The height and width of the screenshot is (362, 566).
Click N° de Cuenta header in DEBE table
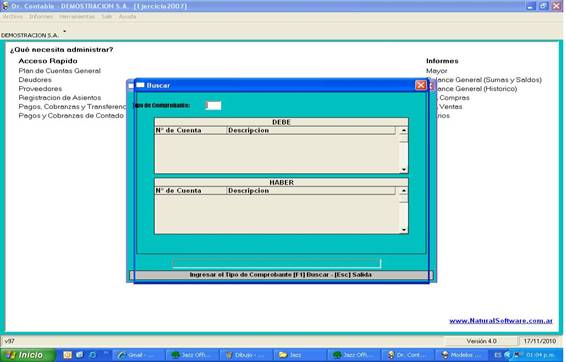click(x=191, y=130)
